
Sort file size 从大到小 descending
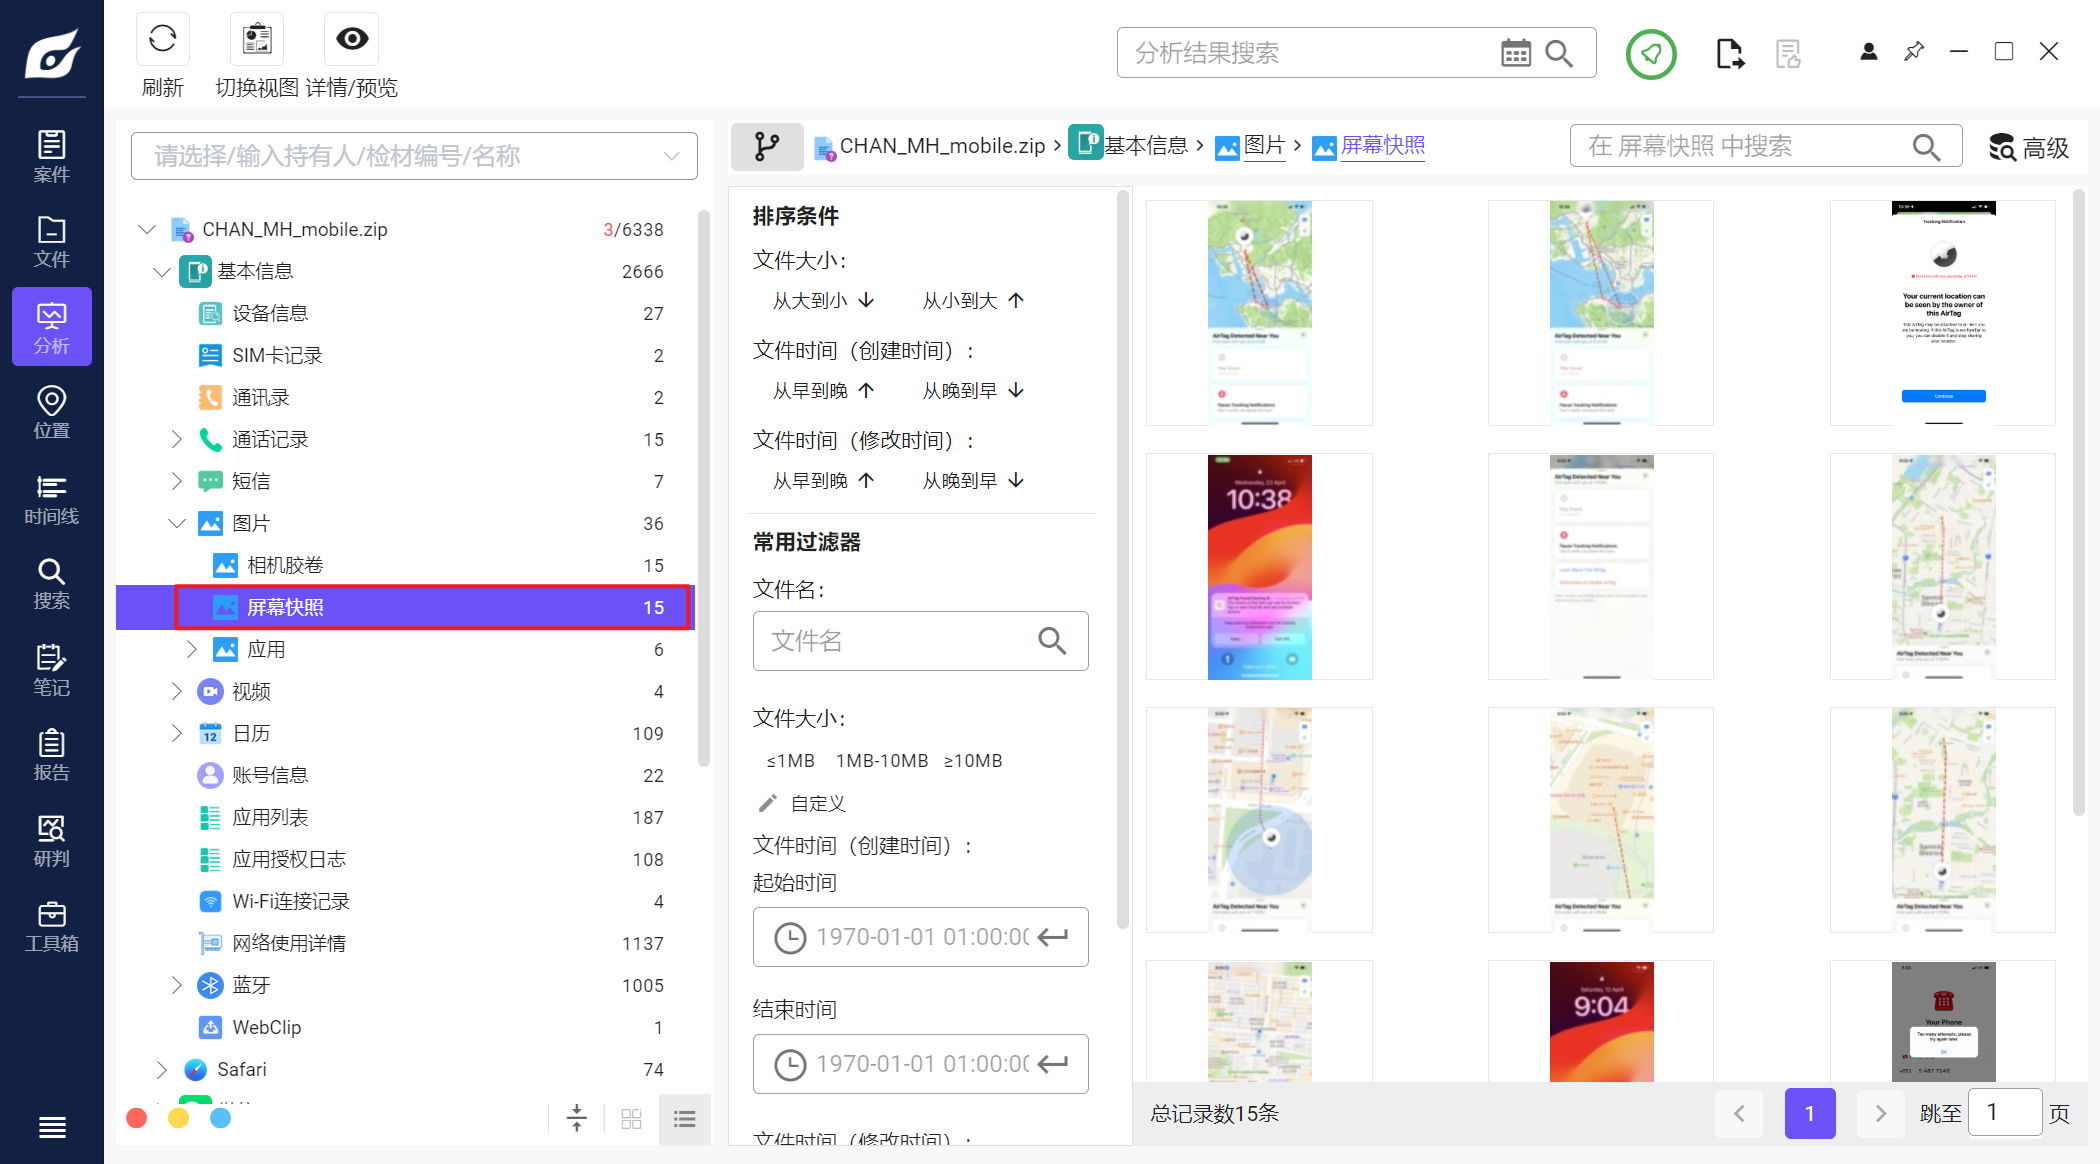point(823,300)
